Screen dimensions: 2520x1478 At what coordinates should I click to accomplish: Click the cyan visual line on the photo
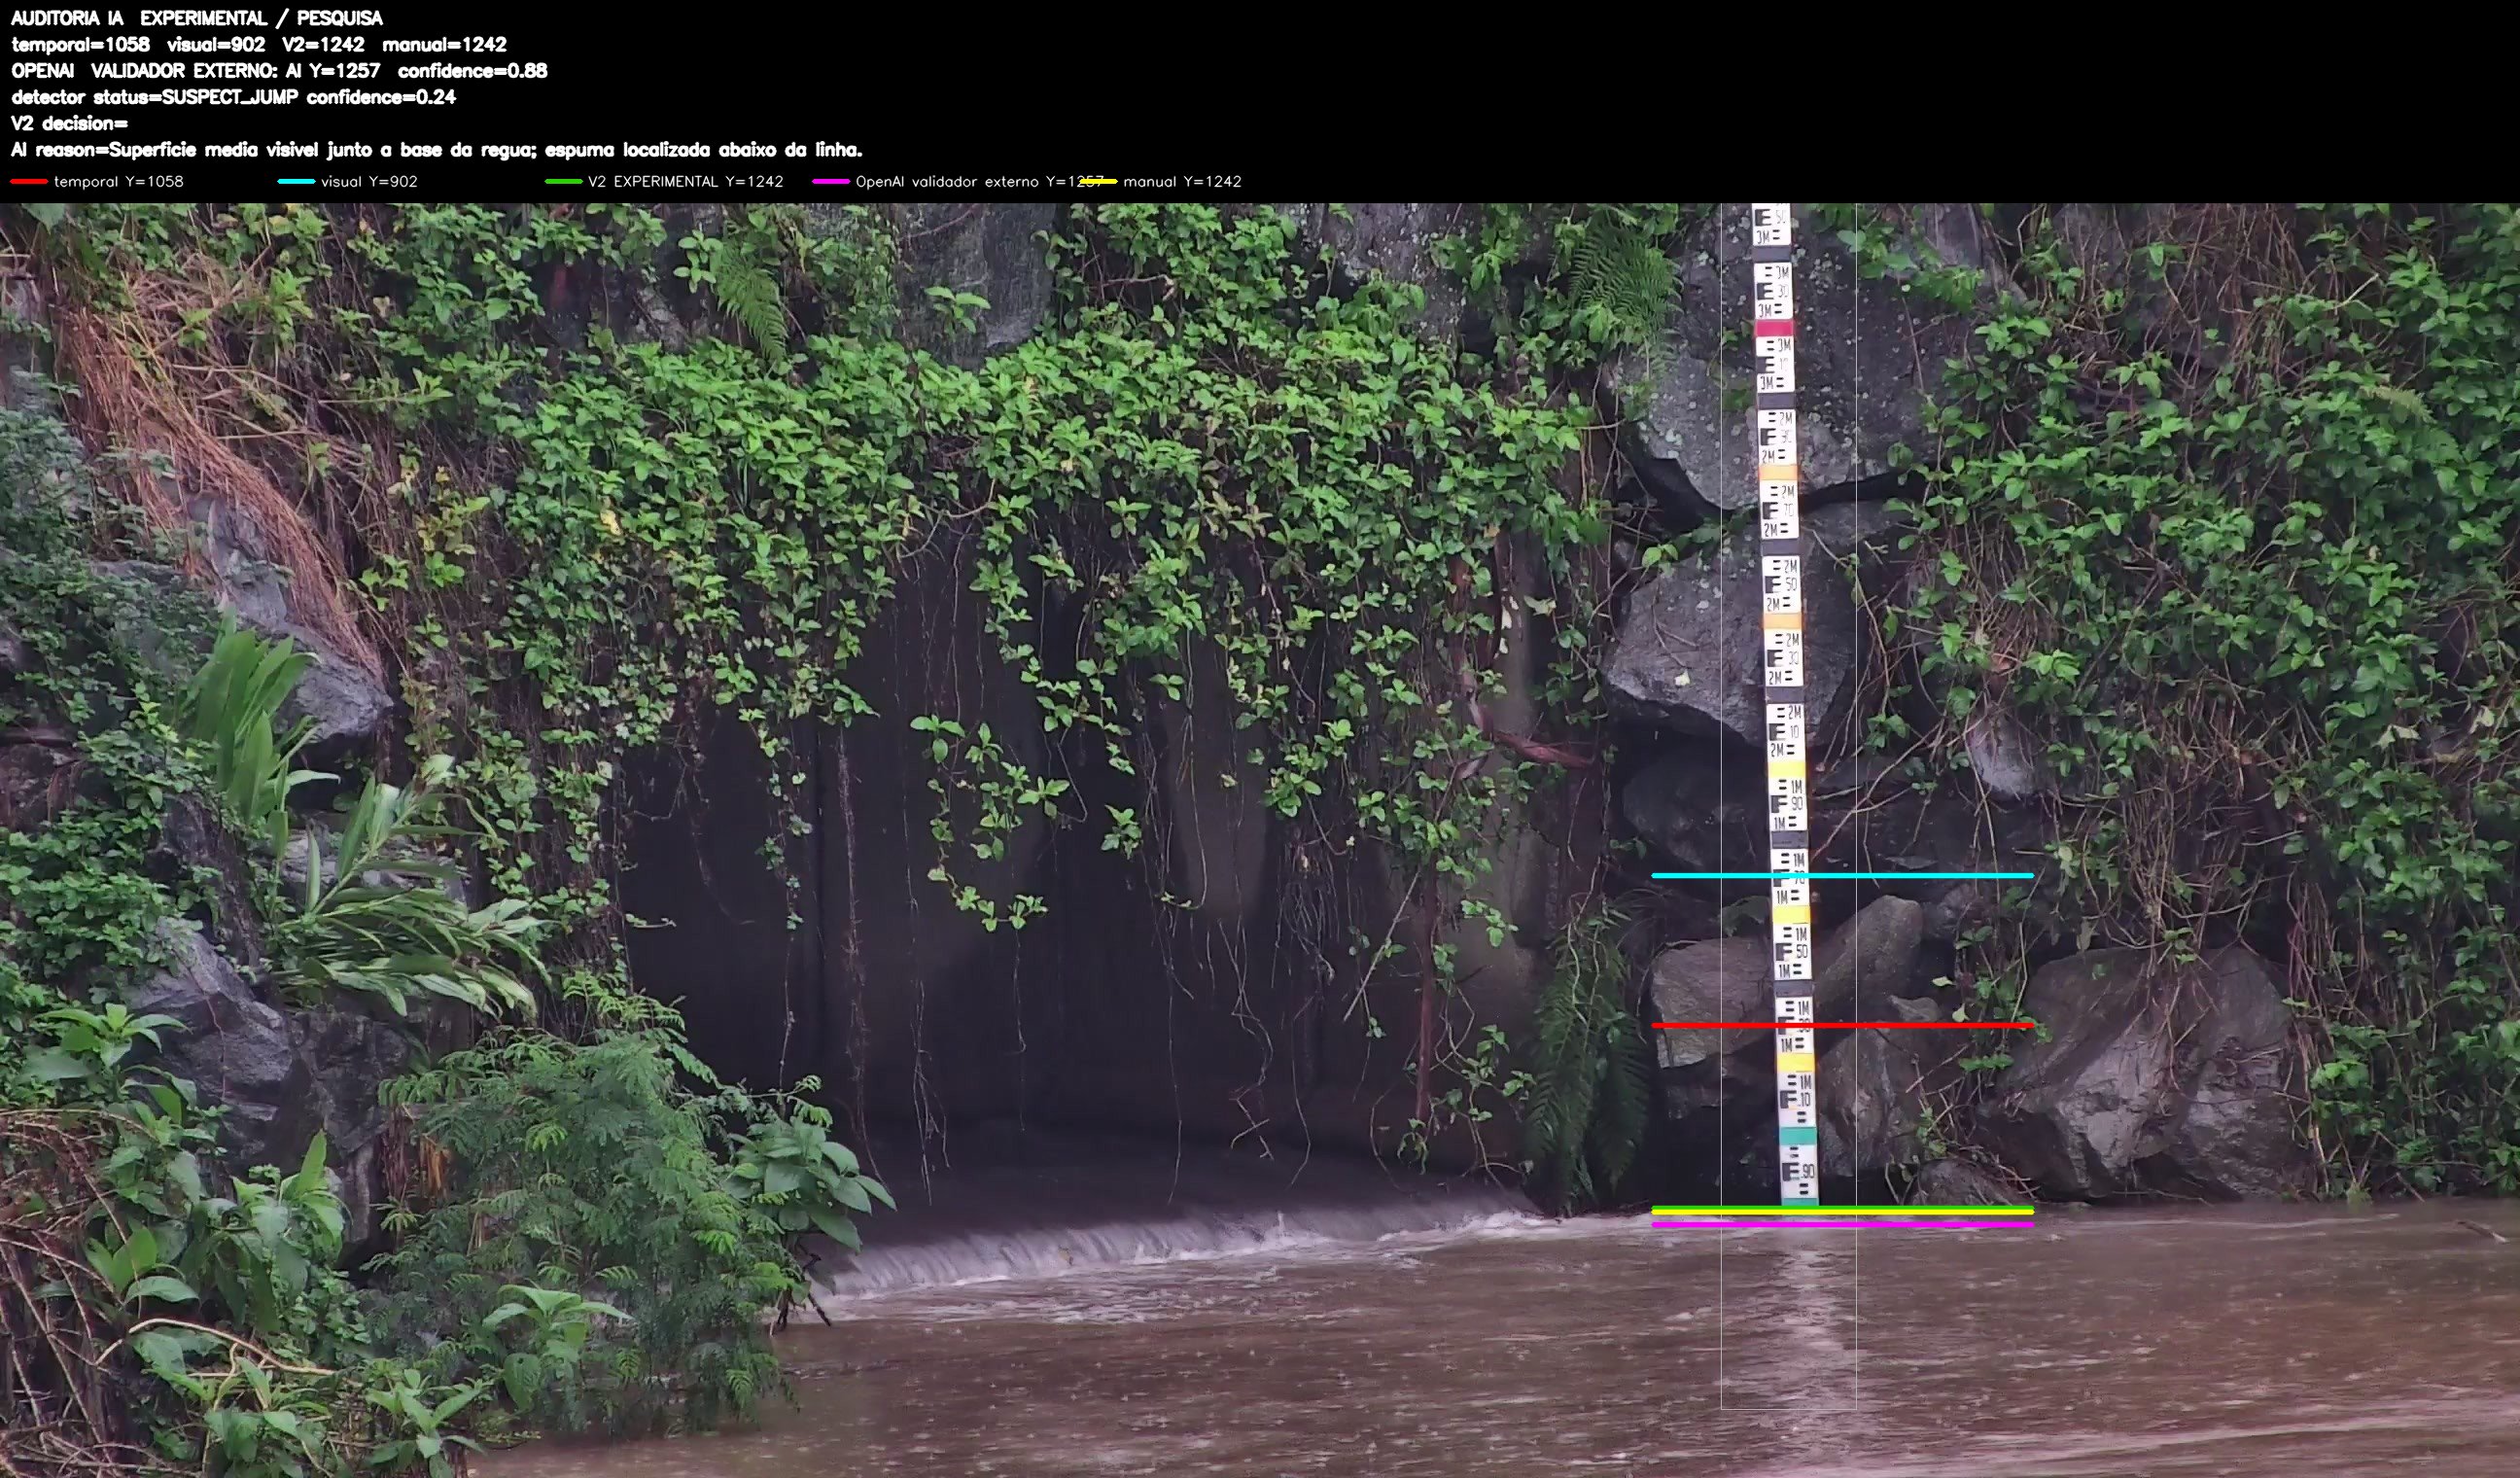pos(1842,875)
